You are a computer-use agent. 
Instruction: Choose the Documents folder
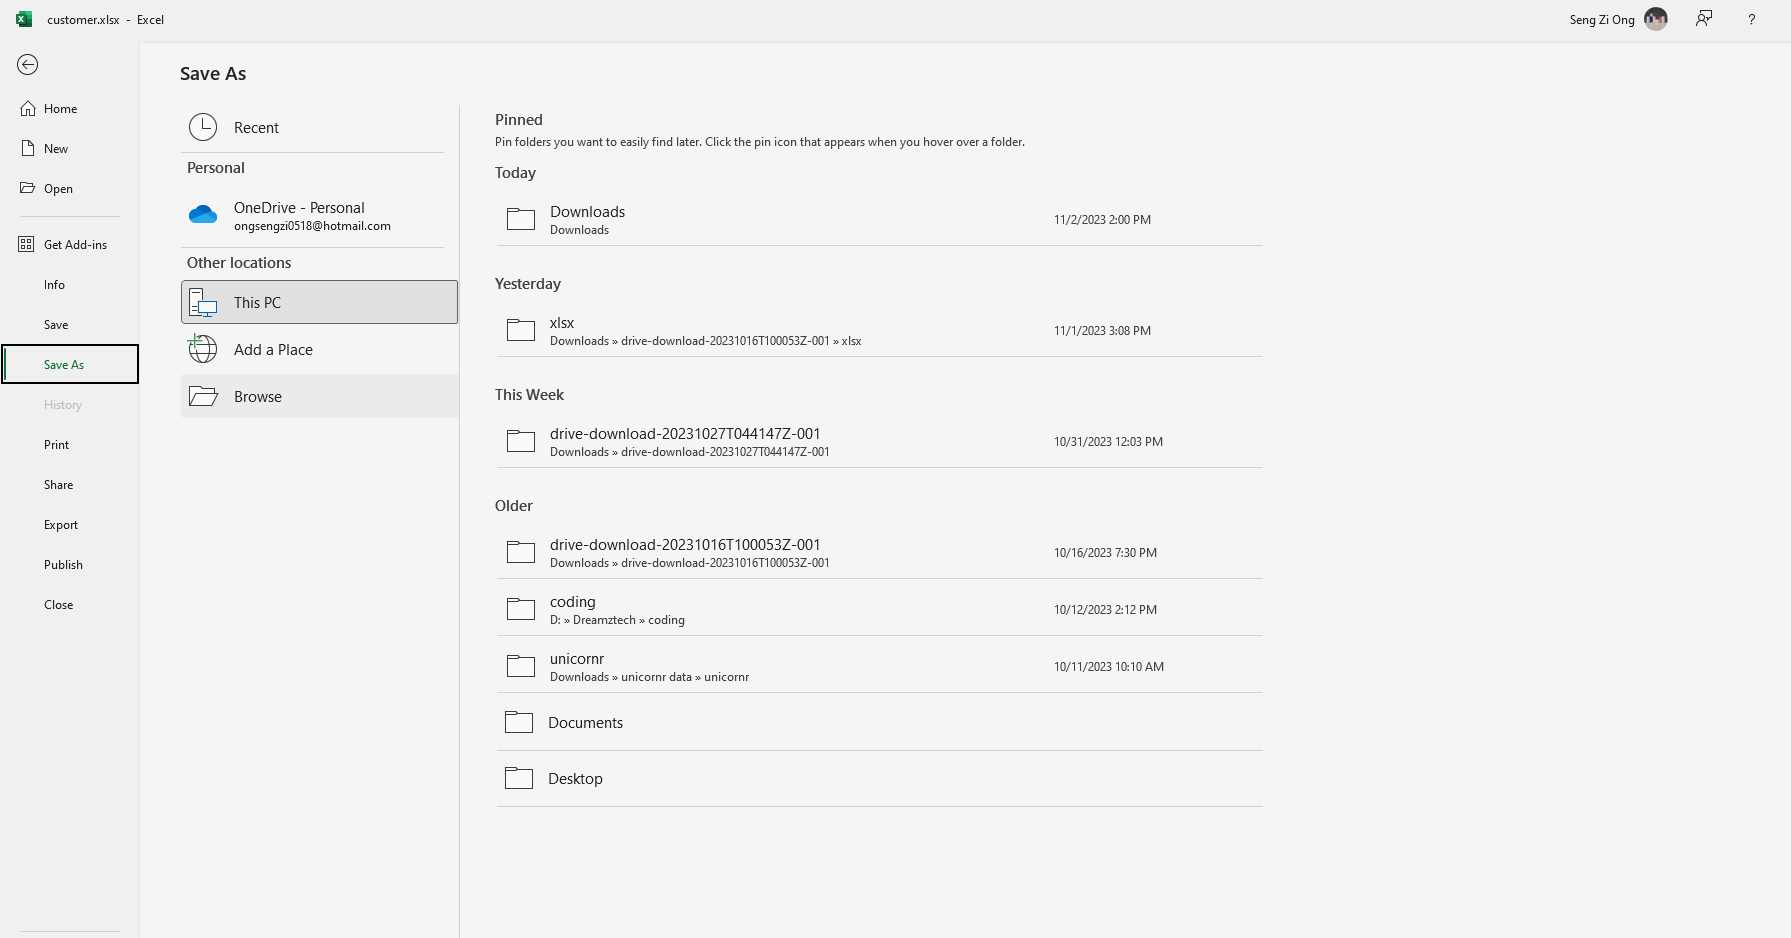click(880, 722)
